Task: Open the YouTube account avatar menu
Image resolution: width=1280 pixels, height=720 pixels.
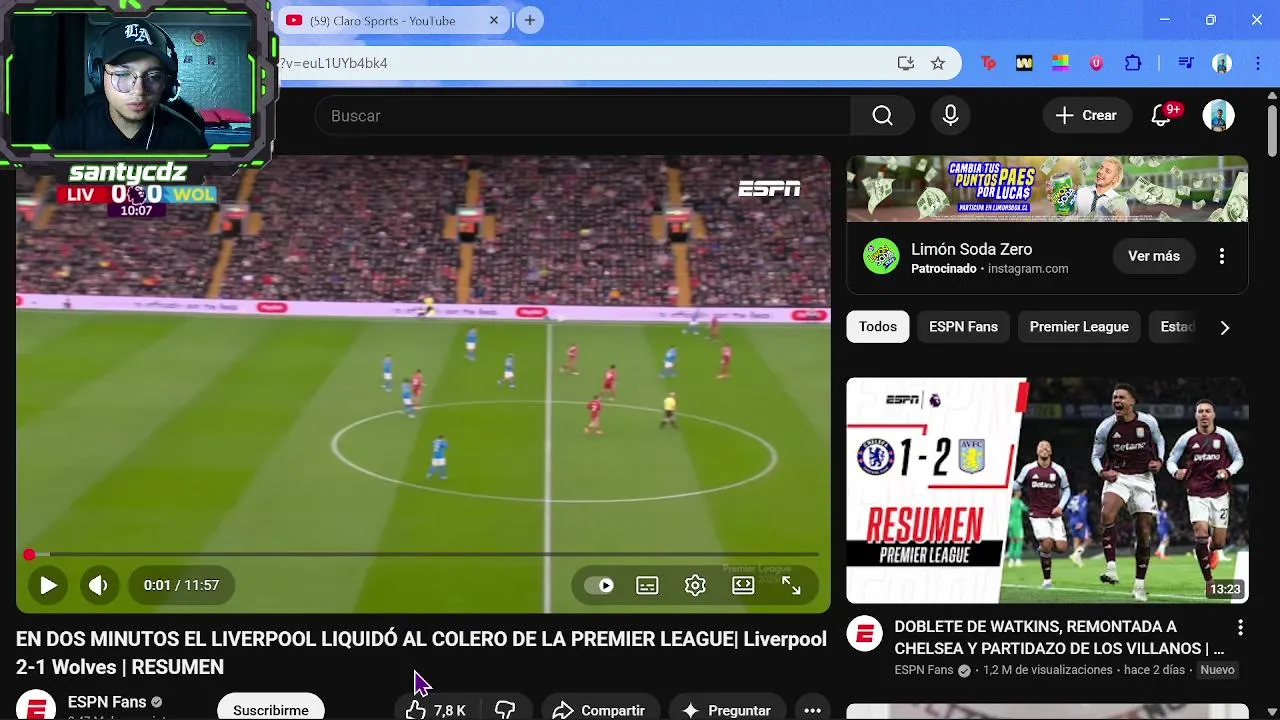Action: [x=1218, y=115]
